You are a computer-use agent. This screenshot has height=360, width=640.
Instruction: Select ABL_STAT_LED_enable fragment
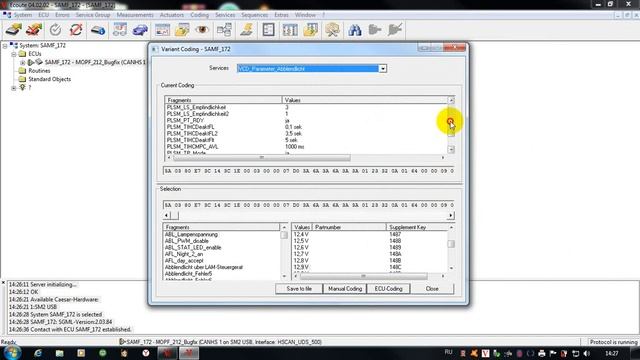(x=193, y=247)
